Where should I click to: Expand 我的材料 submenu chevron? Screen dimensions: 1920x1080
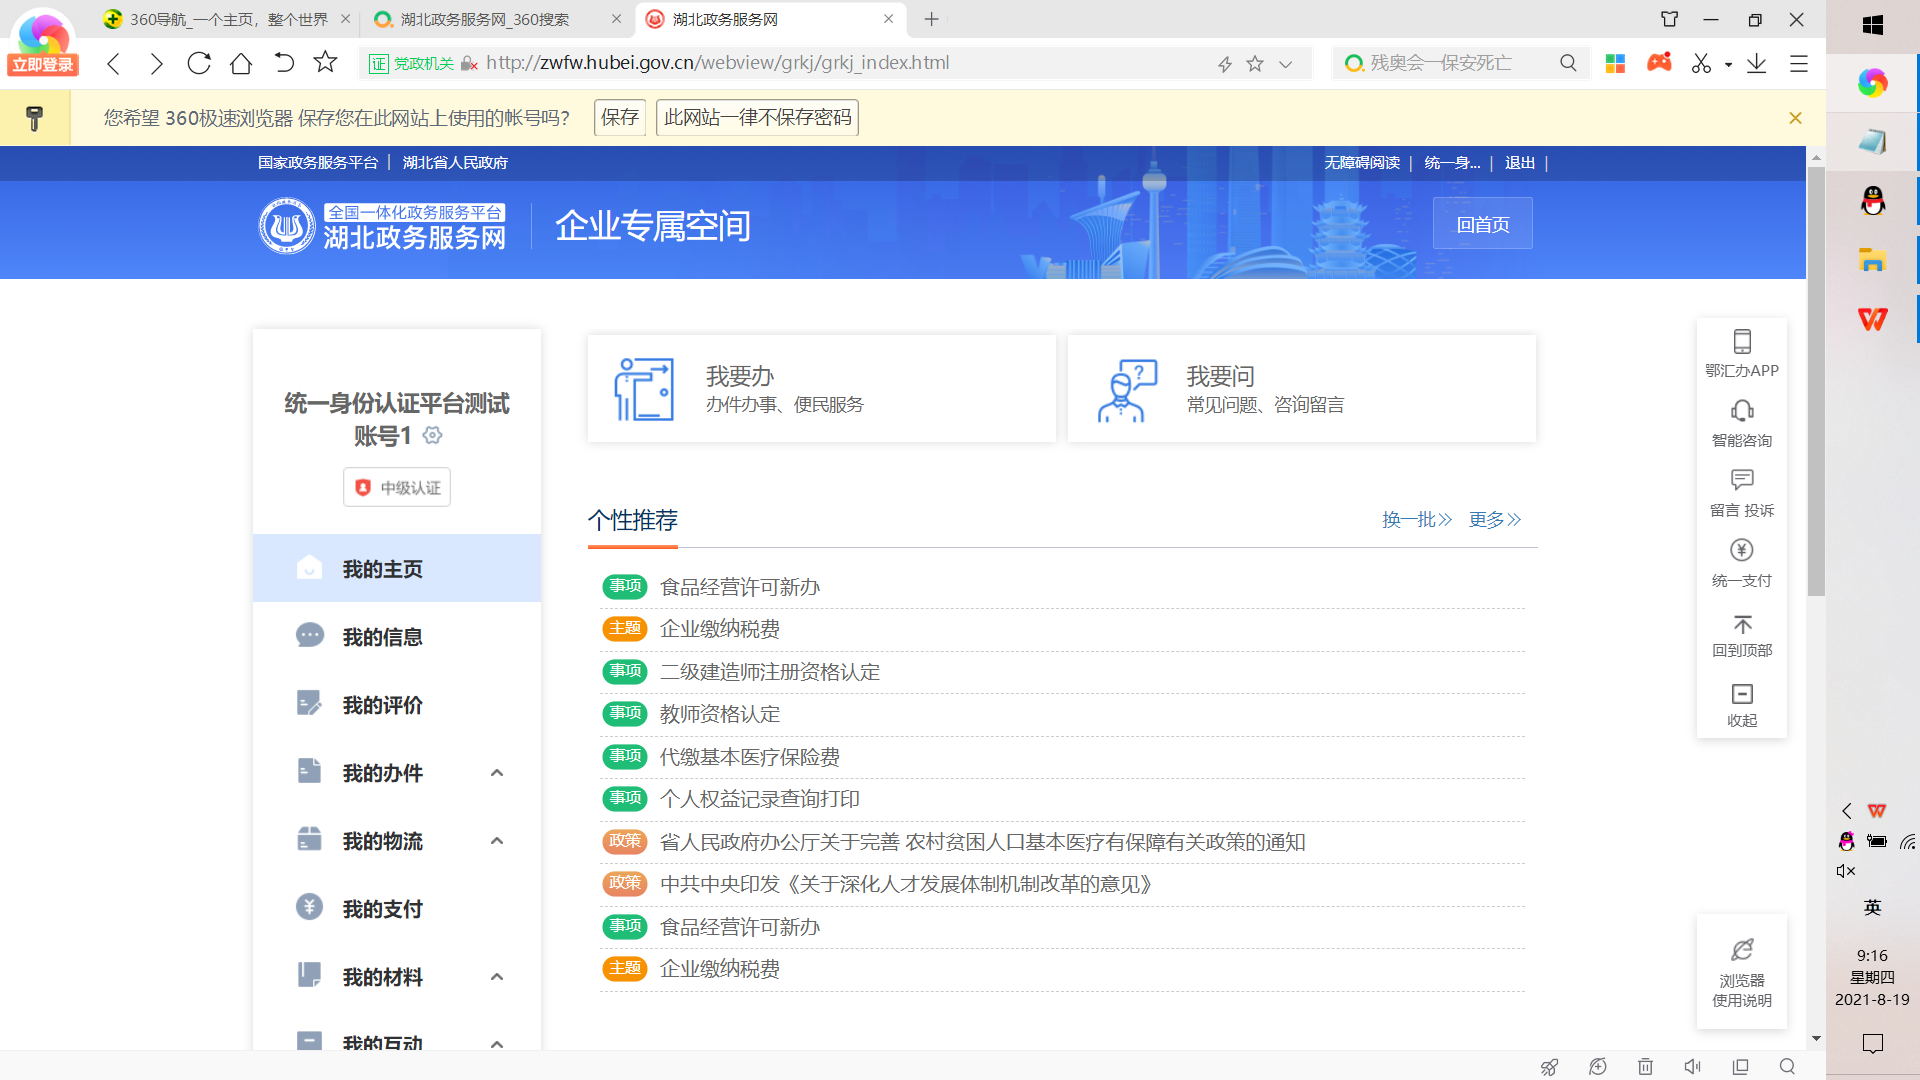click(x=497, y=977)
